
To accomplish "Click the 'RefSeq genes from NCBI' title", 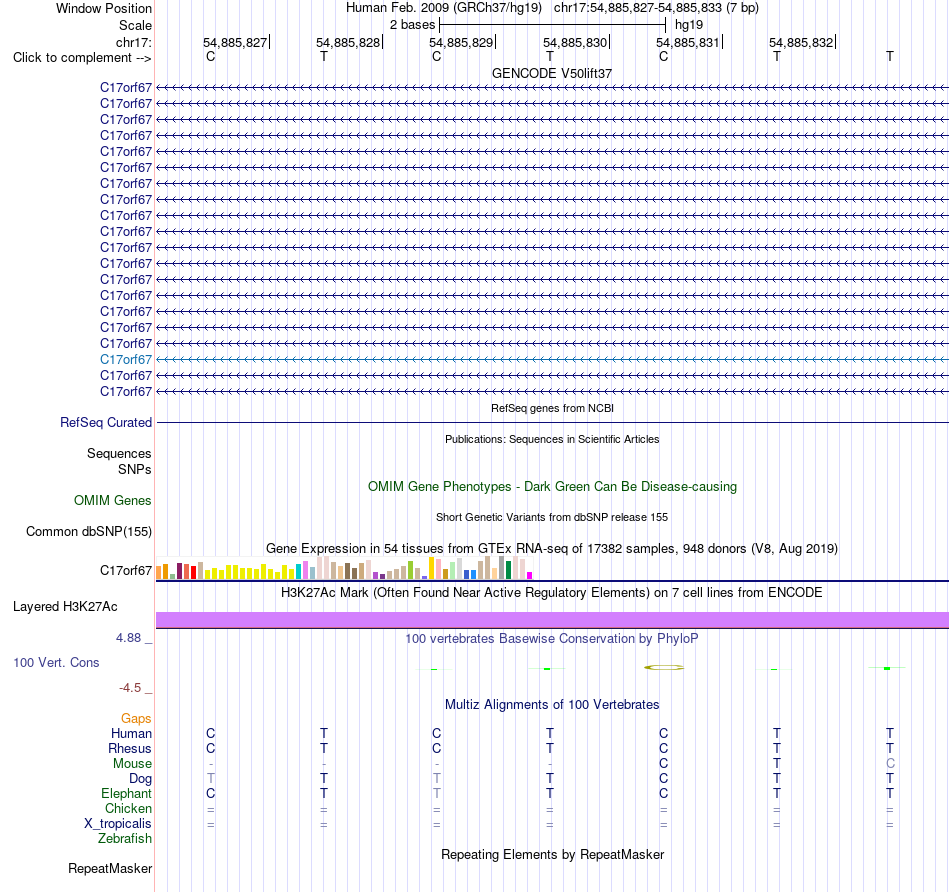I will pos(552,408).
